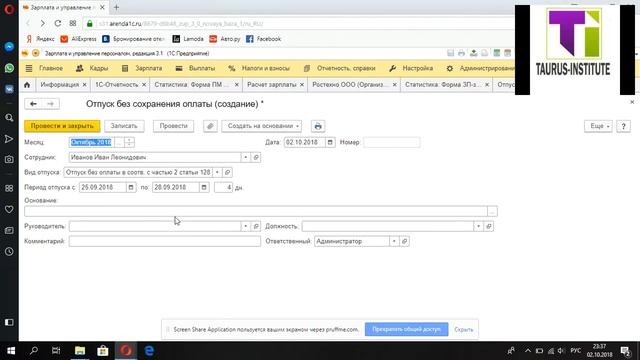
Task: Click the Windows Start button
Action: (x=11, y=351)
